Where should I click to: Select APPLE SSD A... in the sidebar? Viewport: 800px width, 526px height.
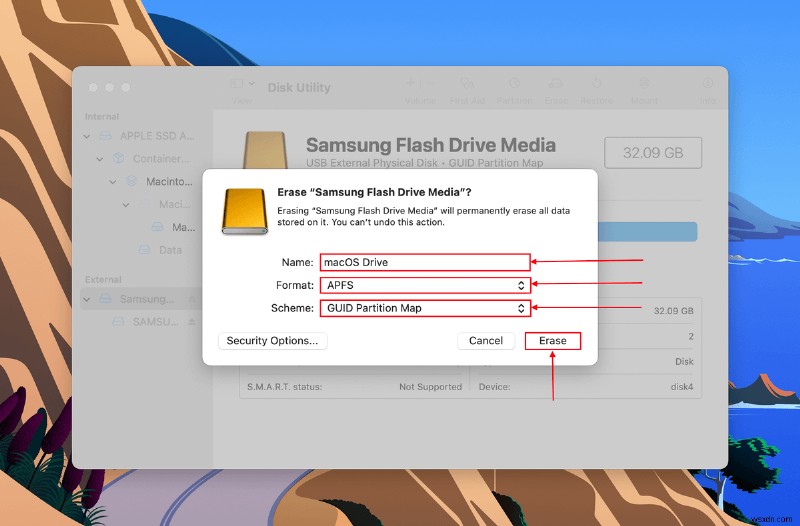coord(157,136)
